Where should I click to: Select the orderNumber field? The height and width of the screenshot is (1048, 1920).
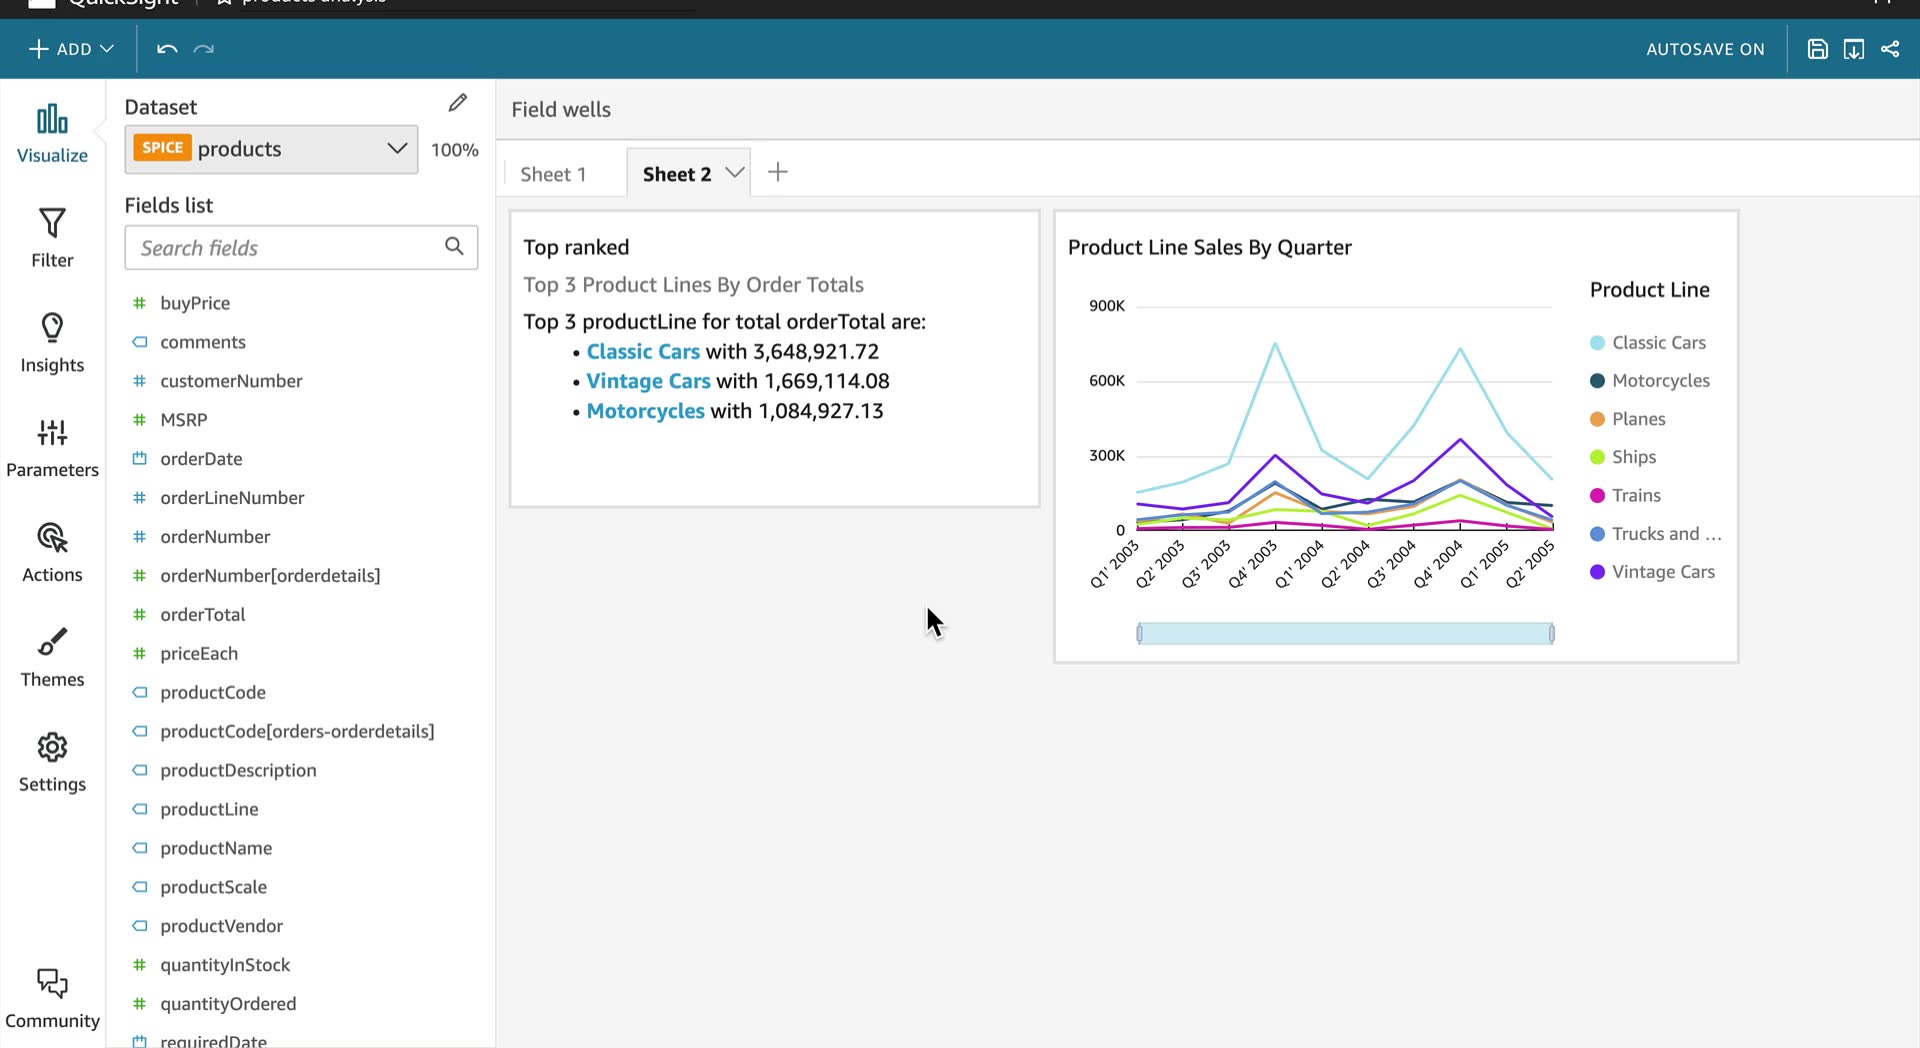point(215,537)
